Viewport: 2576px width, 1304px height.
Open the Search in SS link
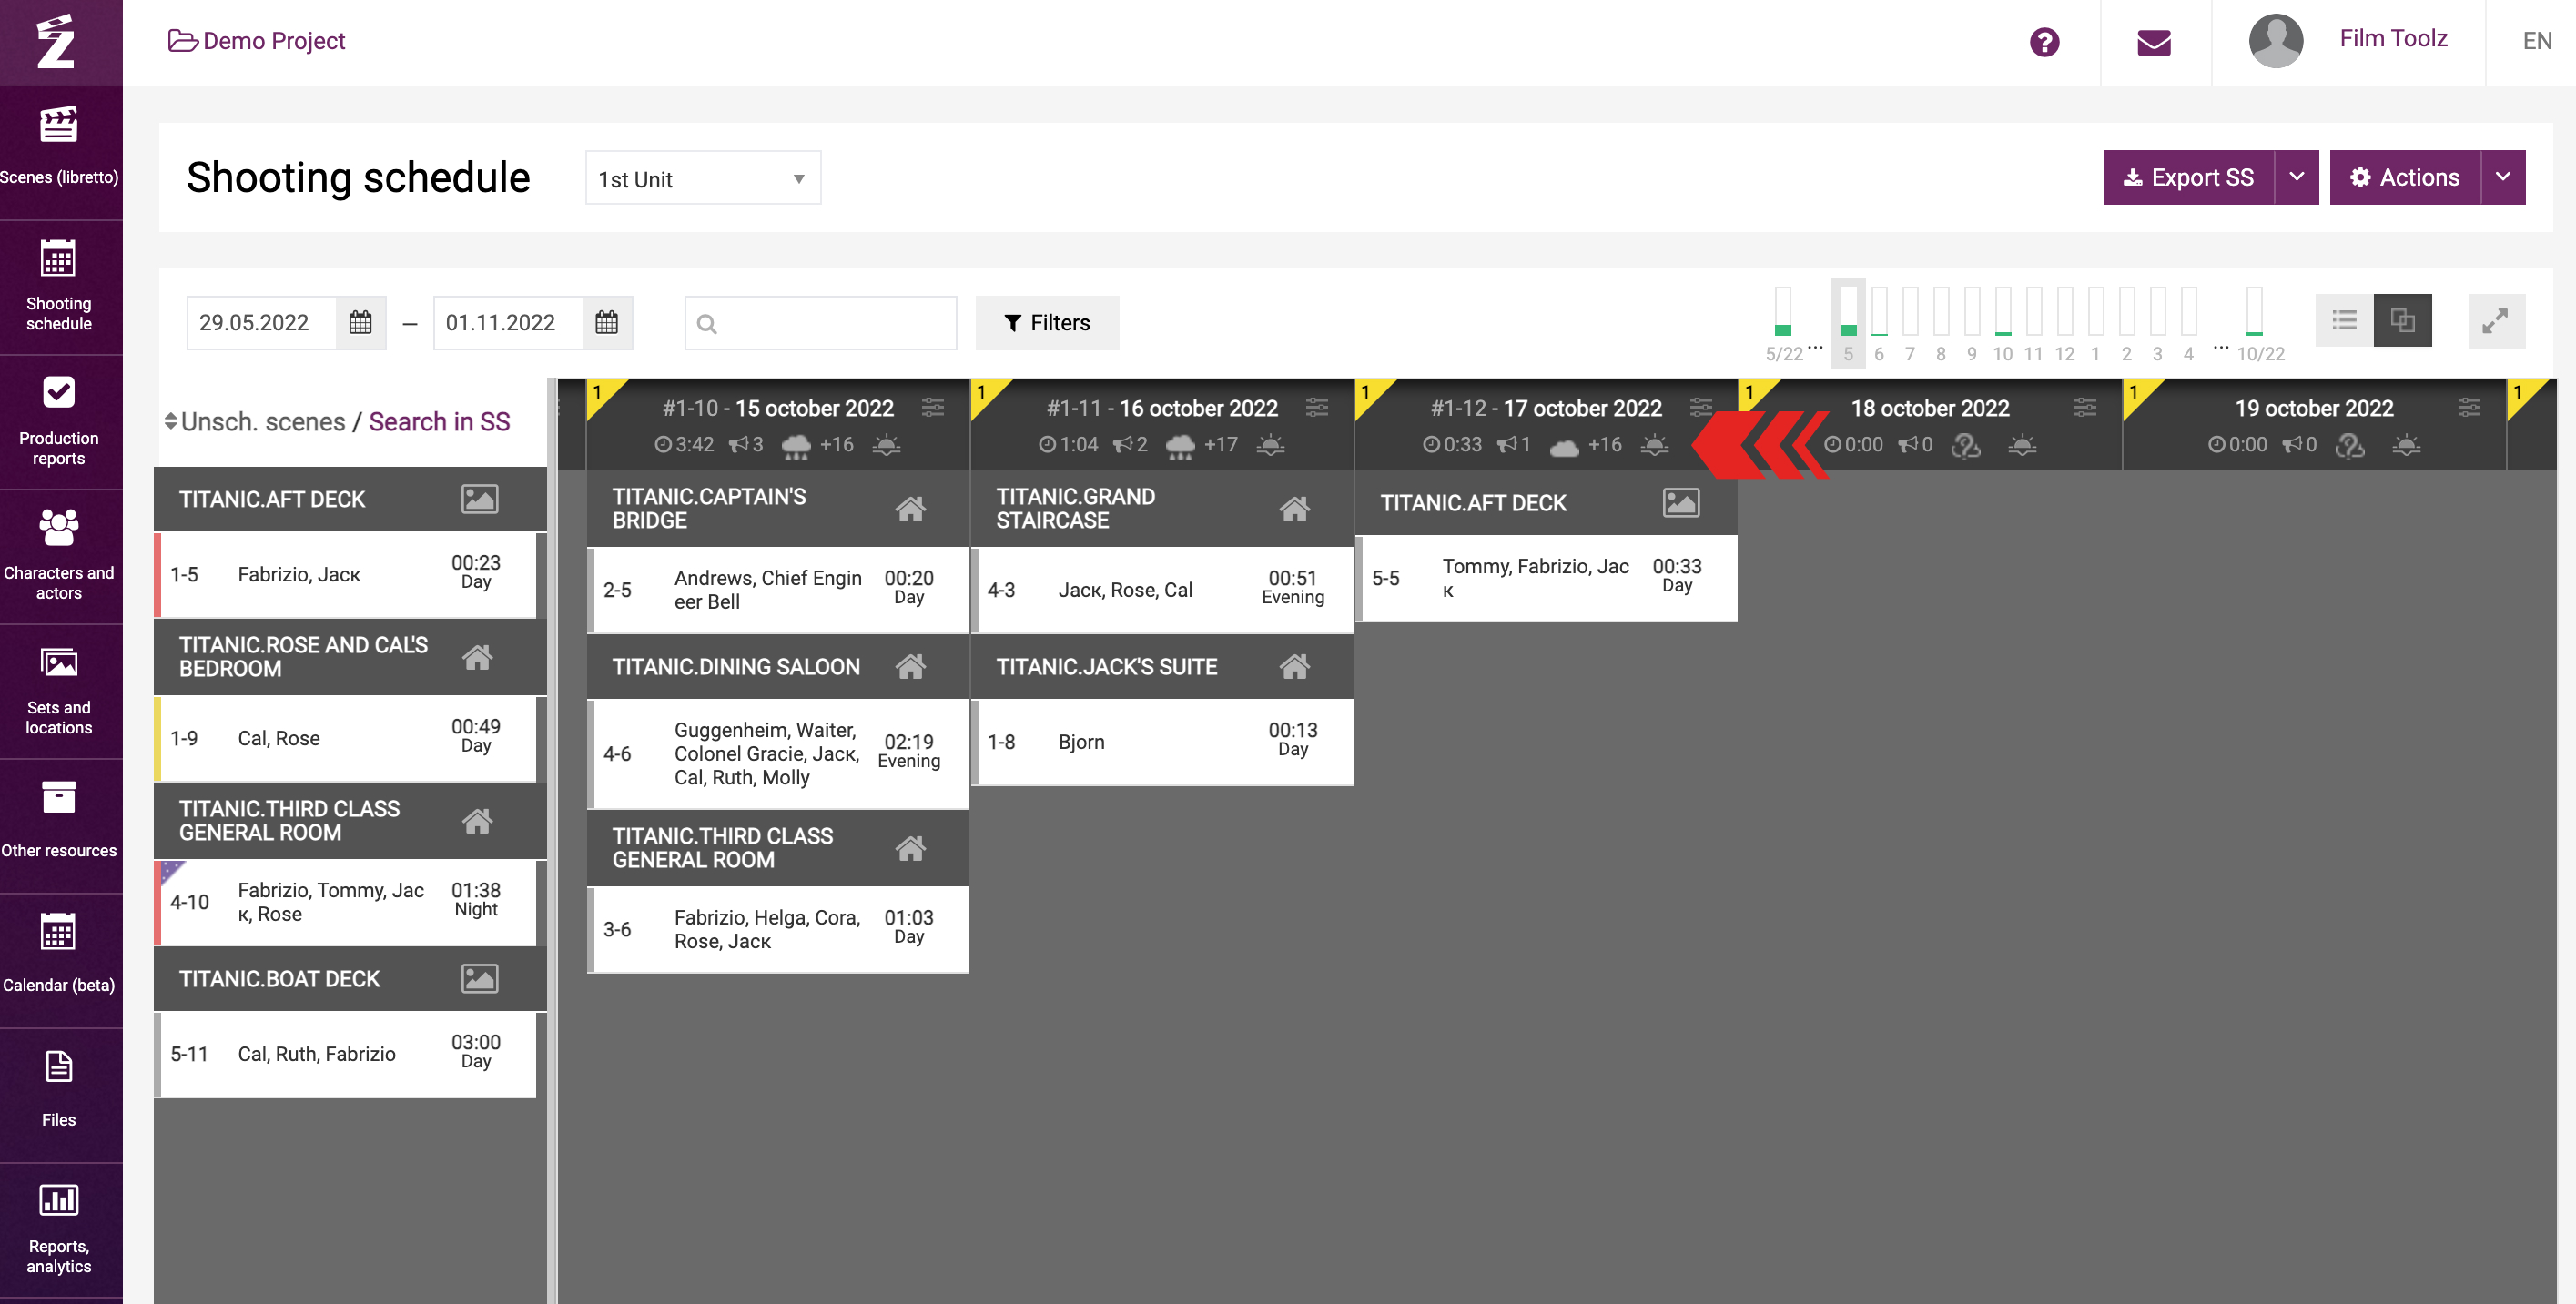coord(439,421)
